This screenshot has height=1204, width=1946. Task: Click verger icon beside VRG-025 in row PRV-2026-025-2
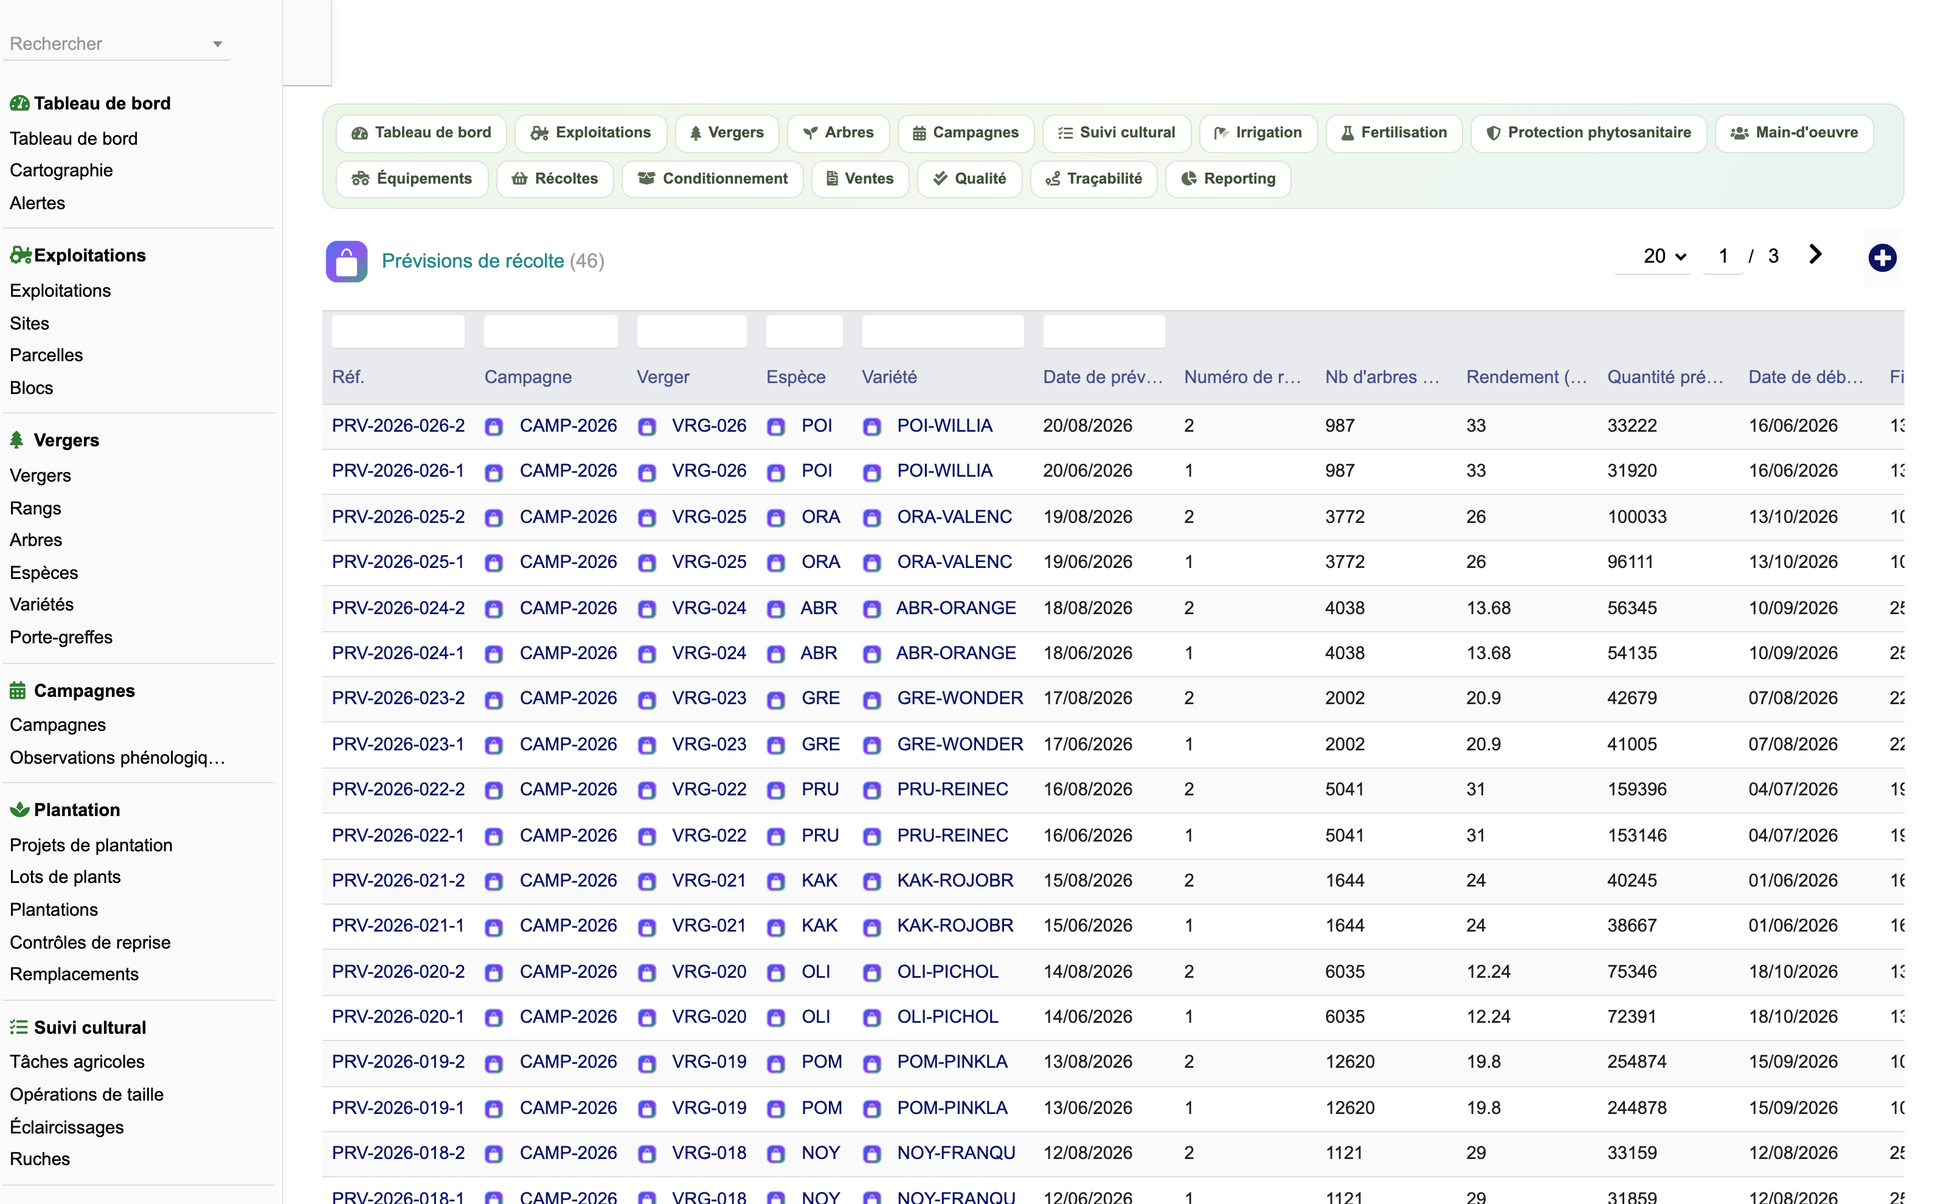coord(647,518)
